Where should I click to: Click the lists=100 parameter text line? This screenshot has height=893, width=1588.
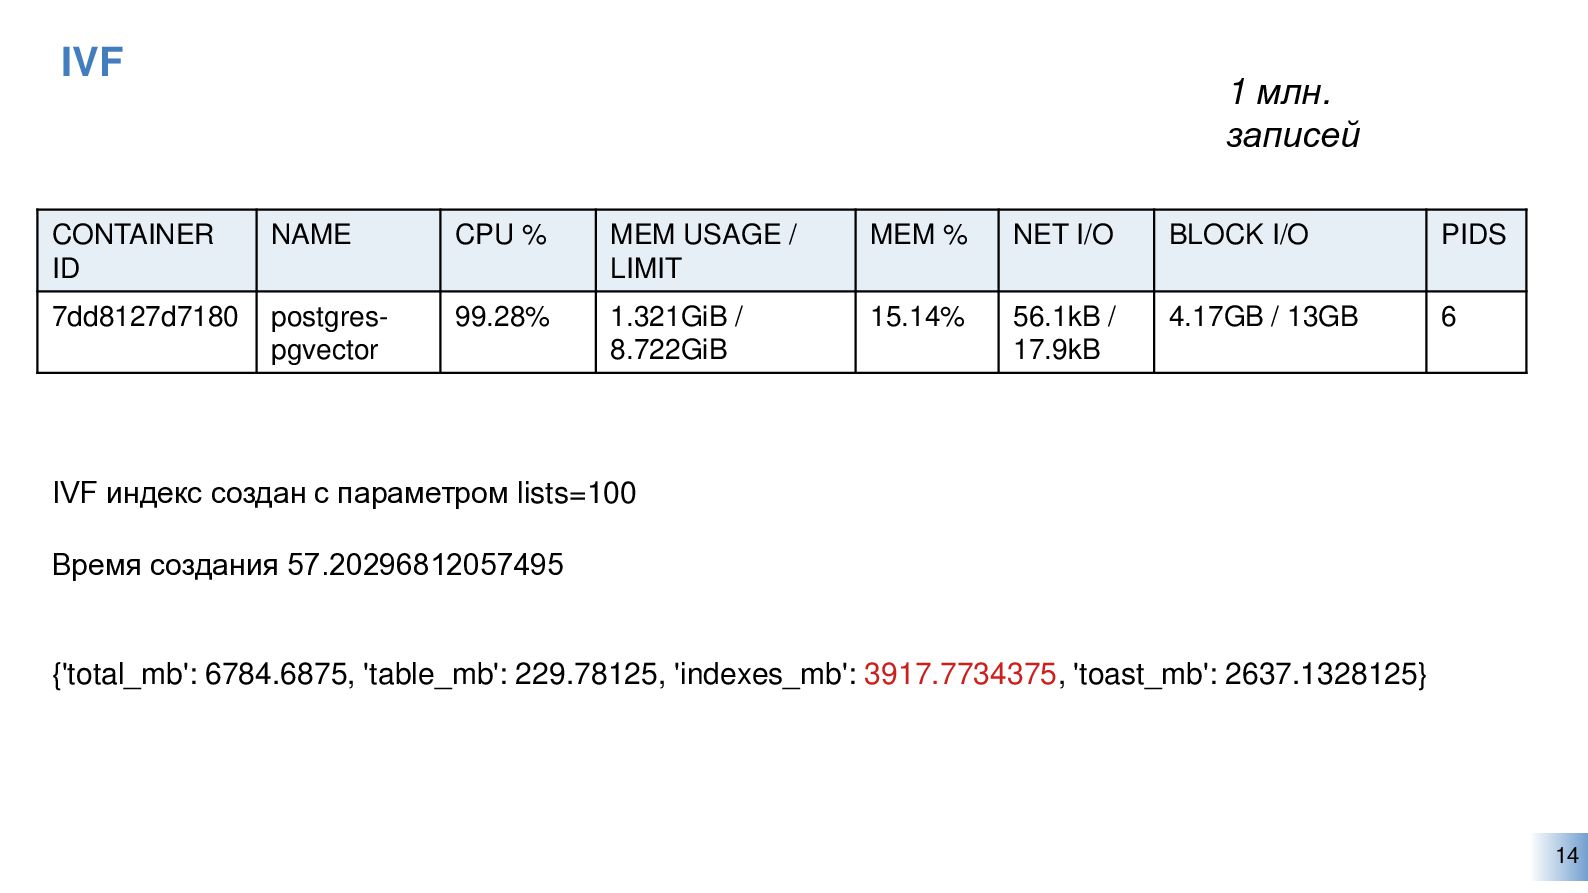(344, 493)
